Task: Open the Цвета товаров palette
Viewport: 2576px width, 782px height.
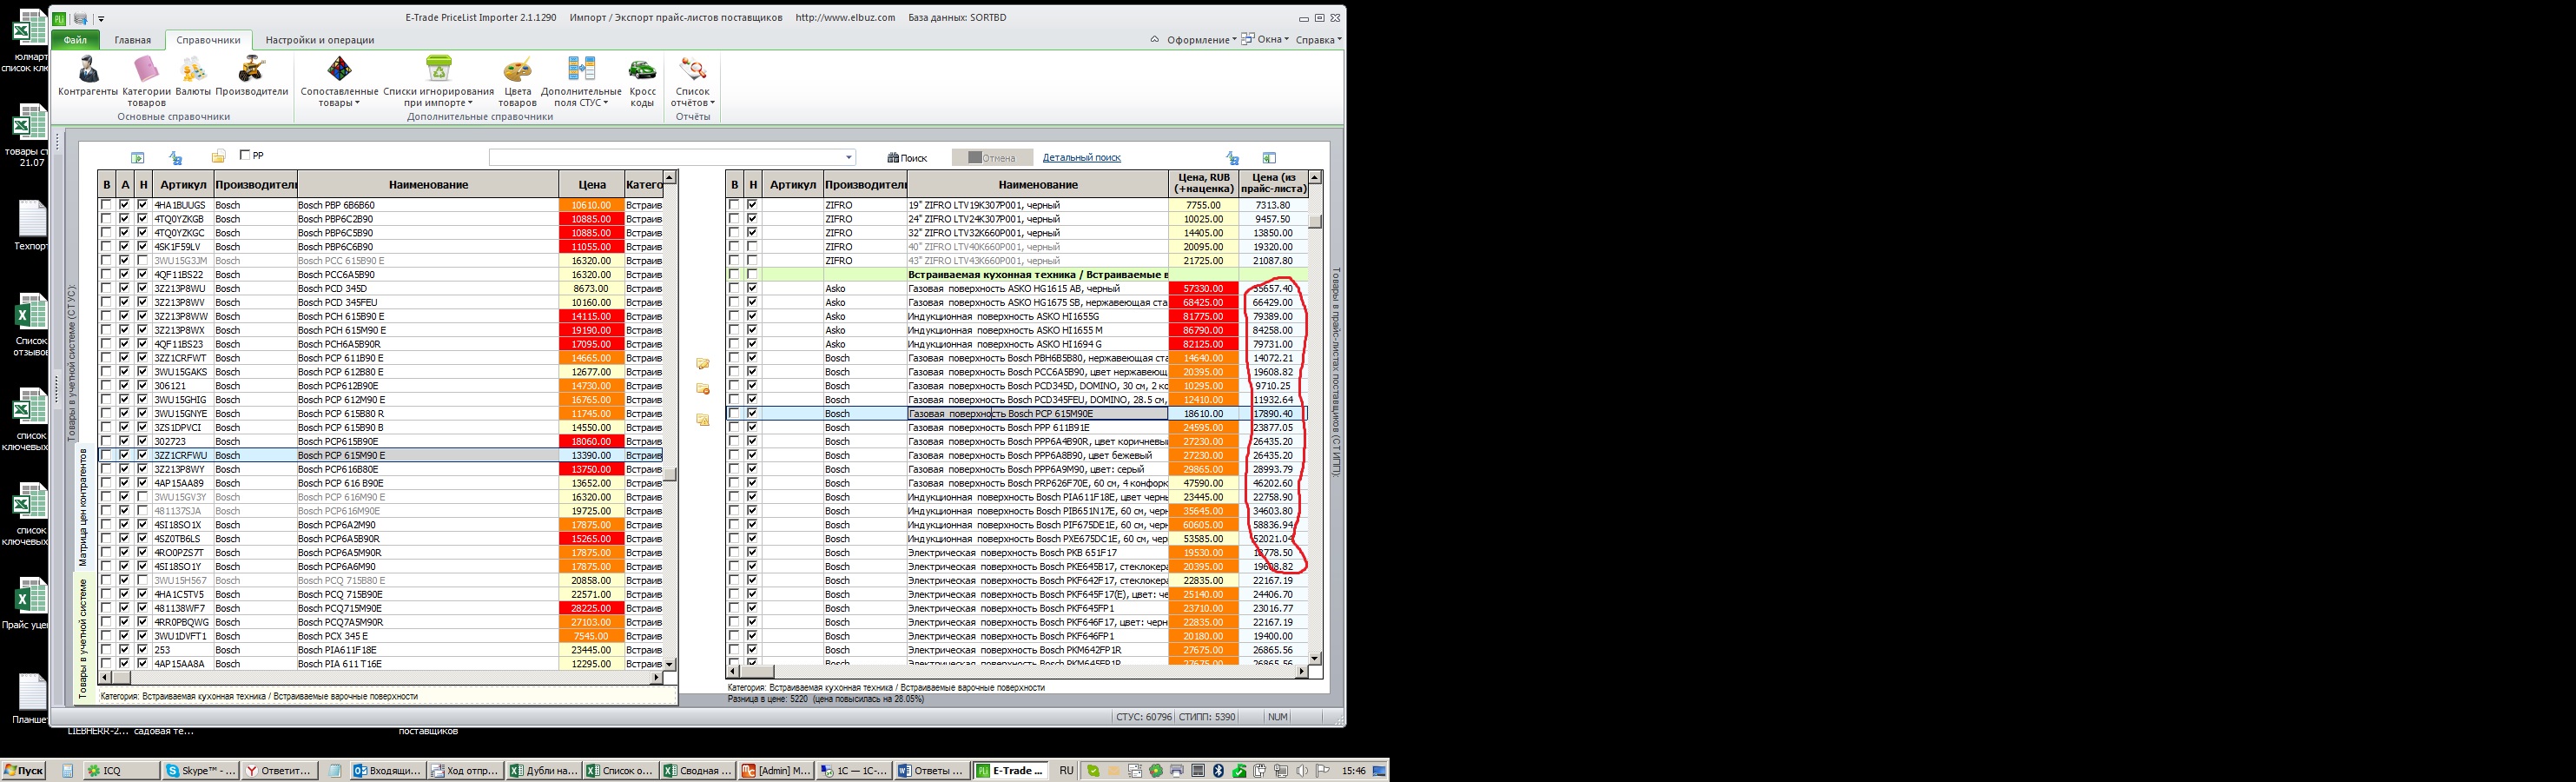Action: (517, 82)
